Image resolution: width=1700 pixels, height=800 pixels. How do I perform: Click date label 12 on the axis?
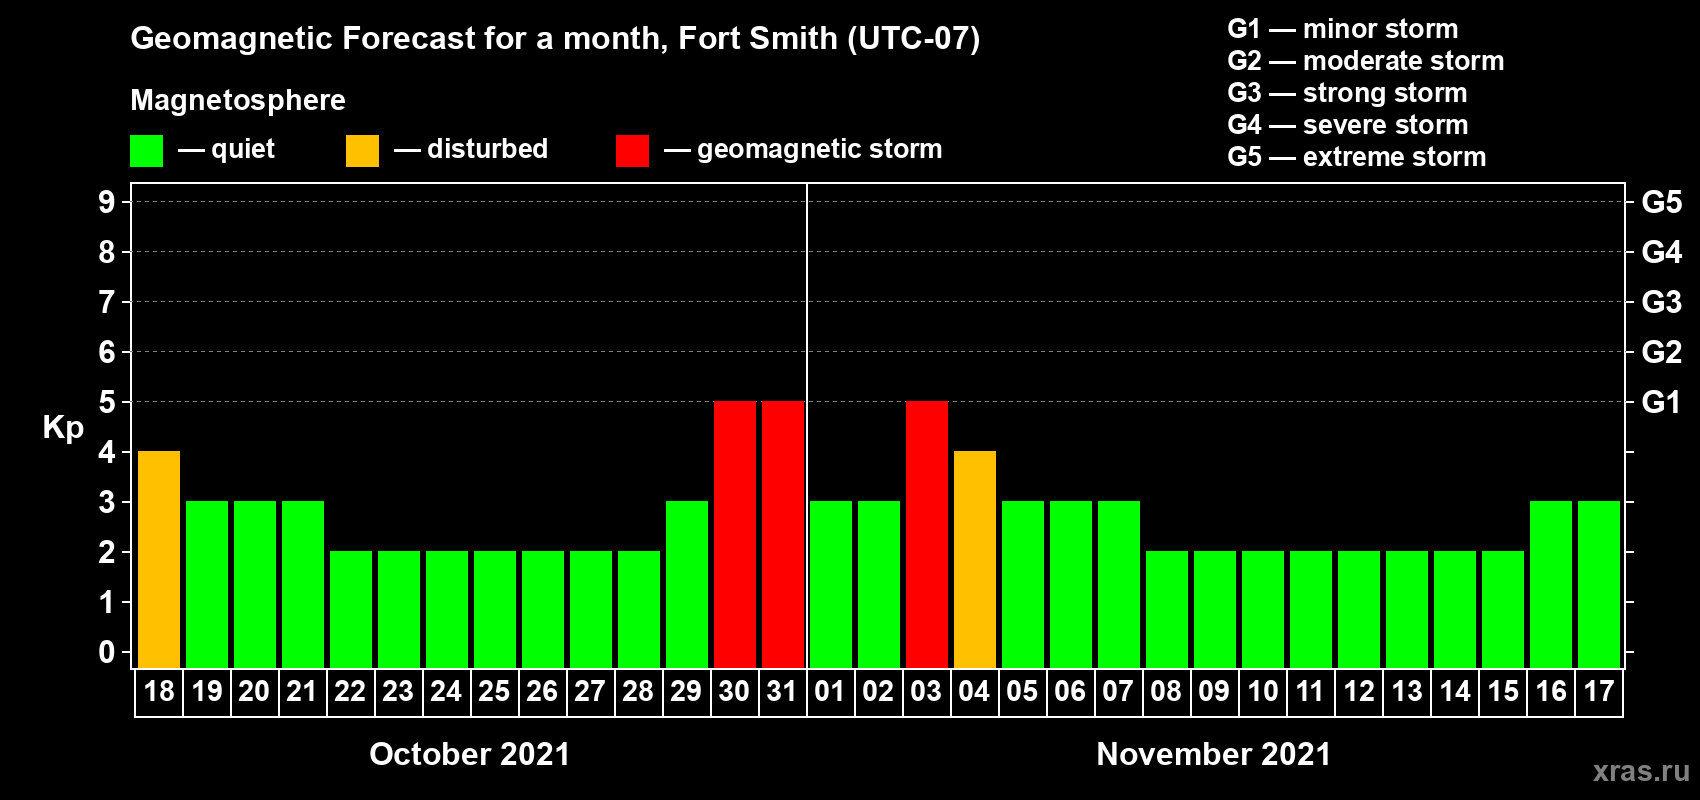pyautogui.click(x=1359, y=691)
